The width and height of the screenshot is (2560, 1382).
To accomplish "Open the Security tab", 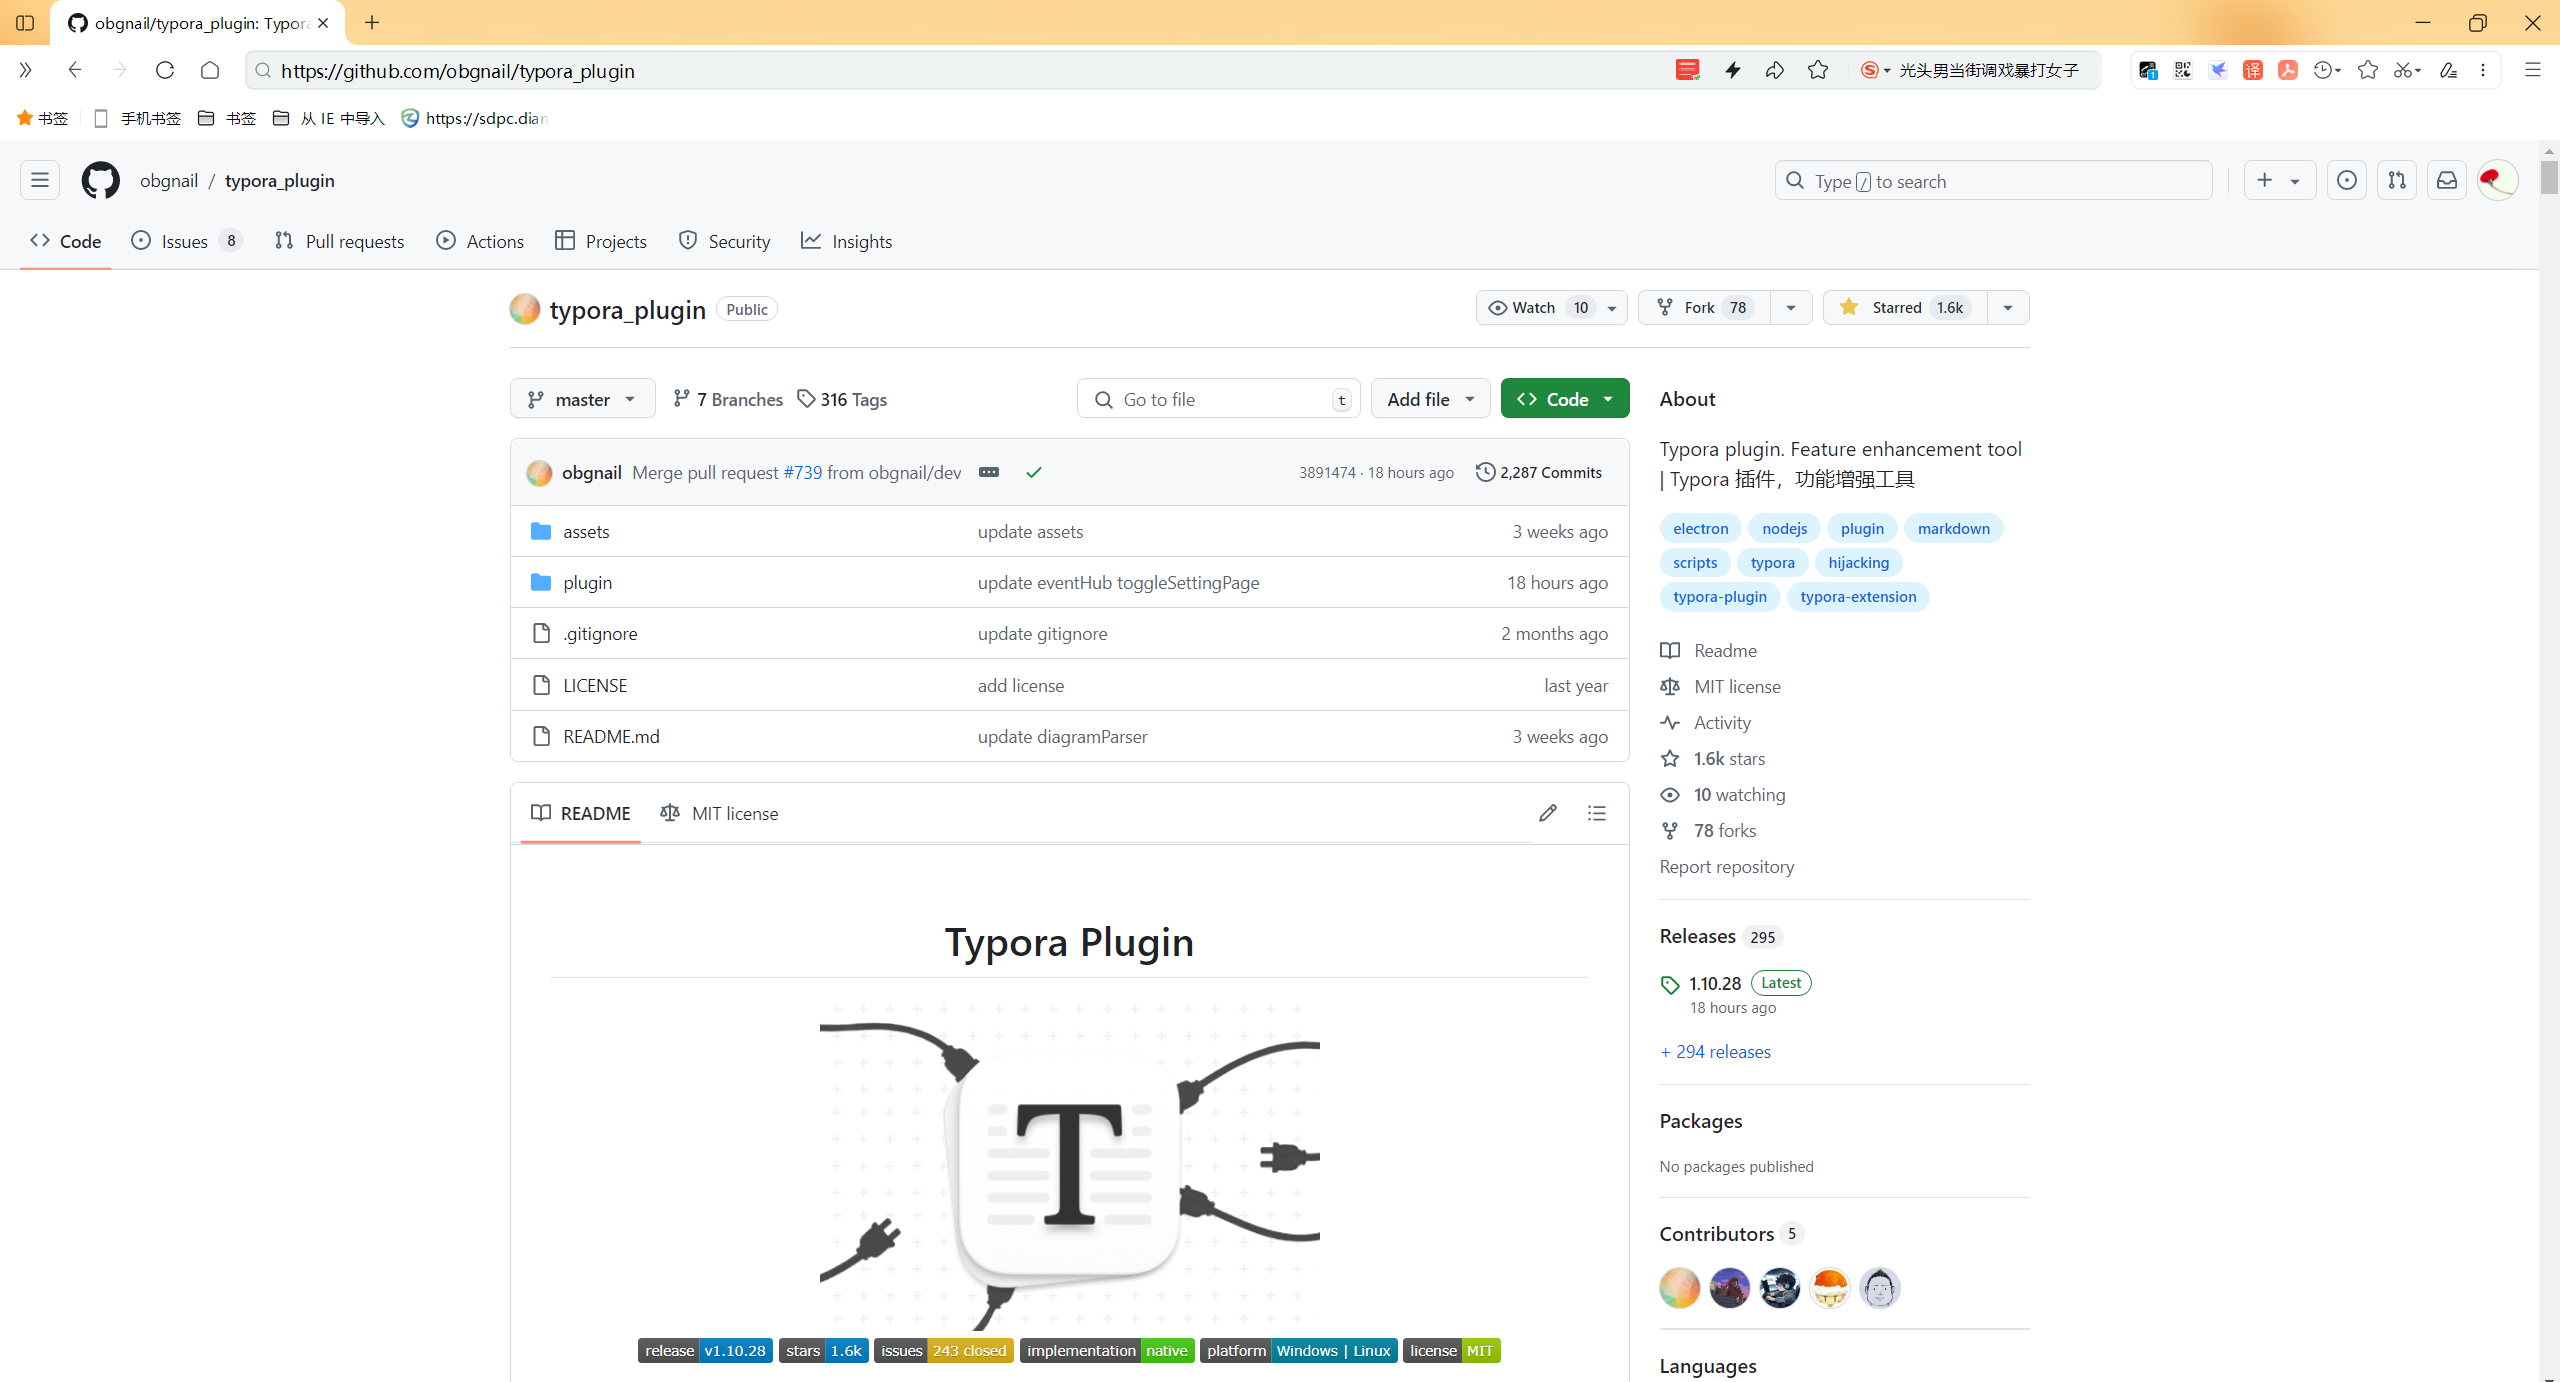I will (725, 241).
